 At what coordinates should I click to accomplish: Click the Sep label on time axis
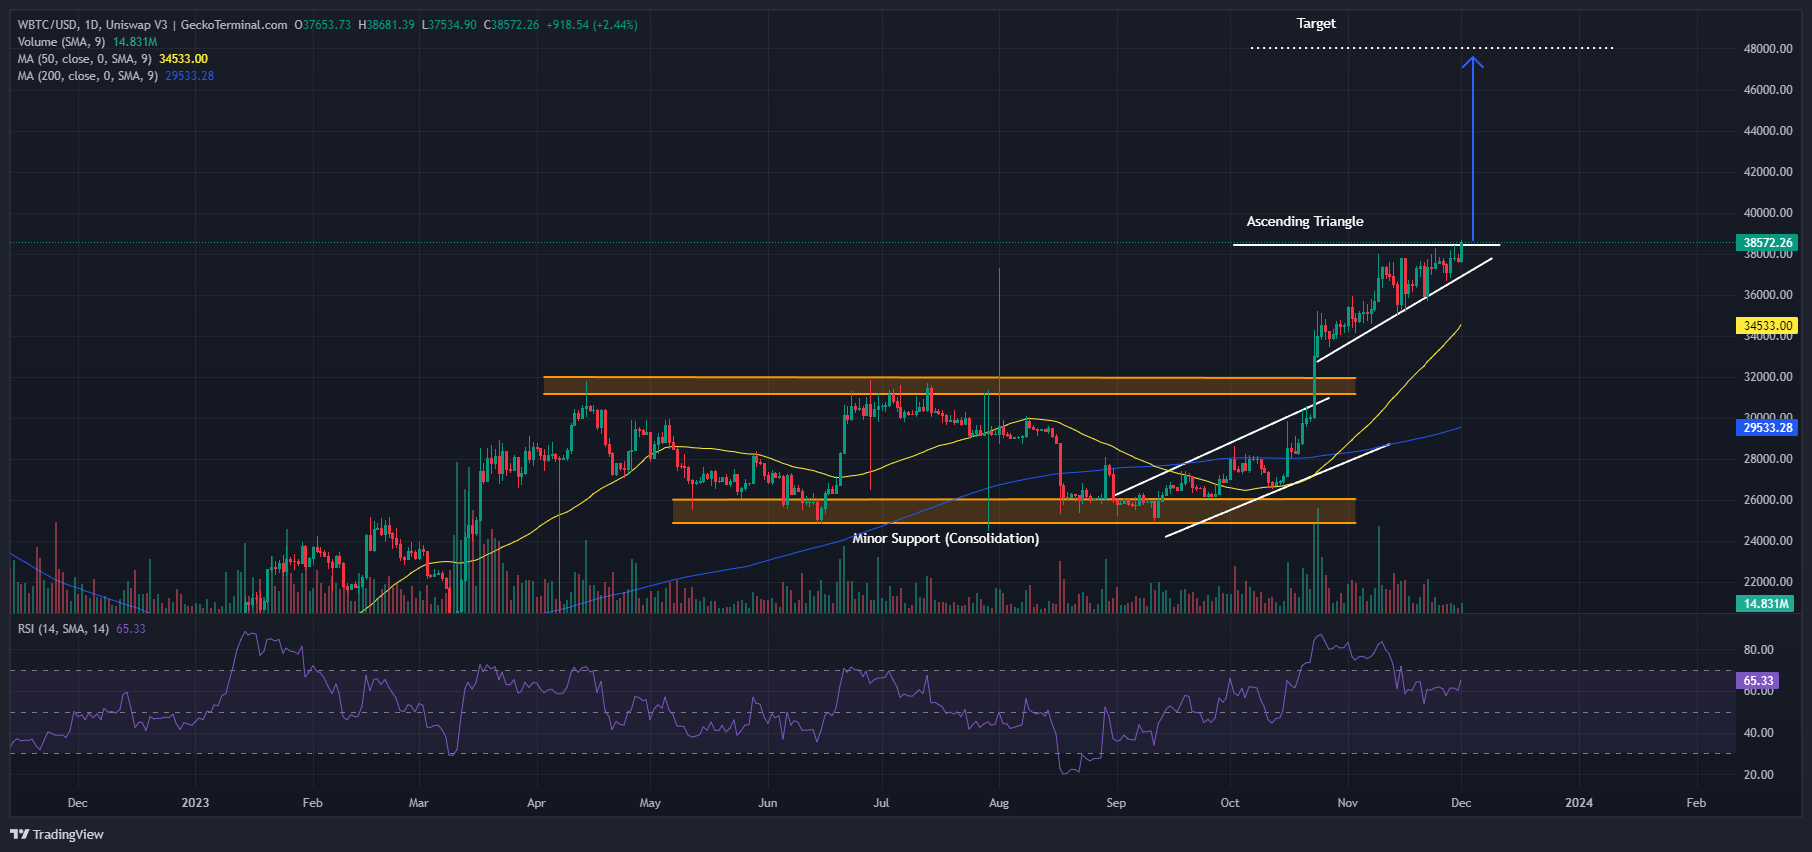(1116, 803)
